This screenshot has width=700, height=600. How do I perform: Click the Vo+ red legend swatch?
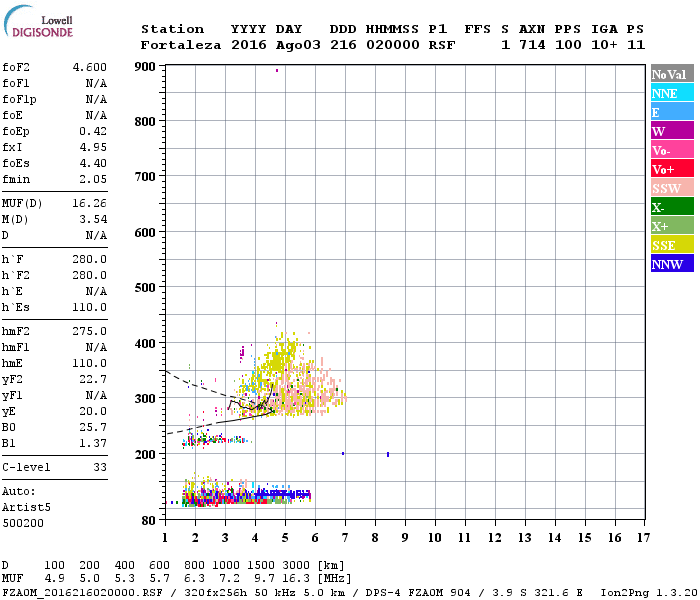(x=672, y=169)
